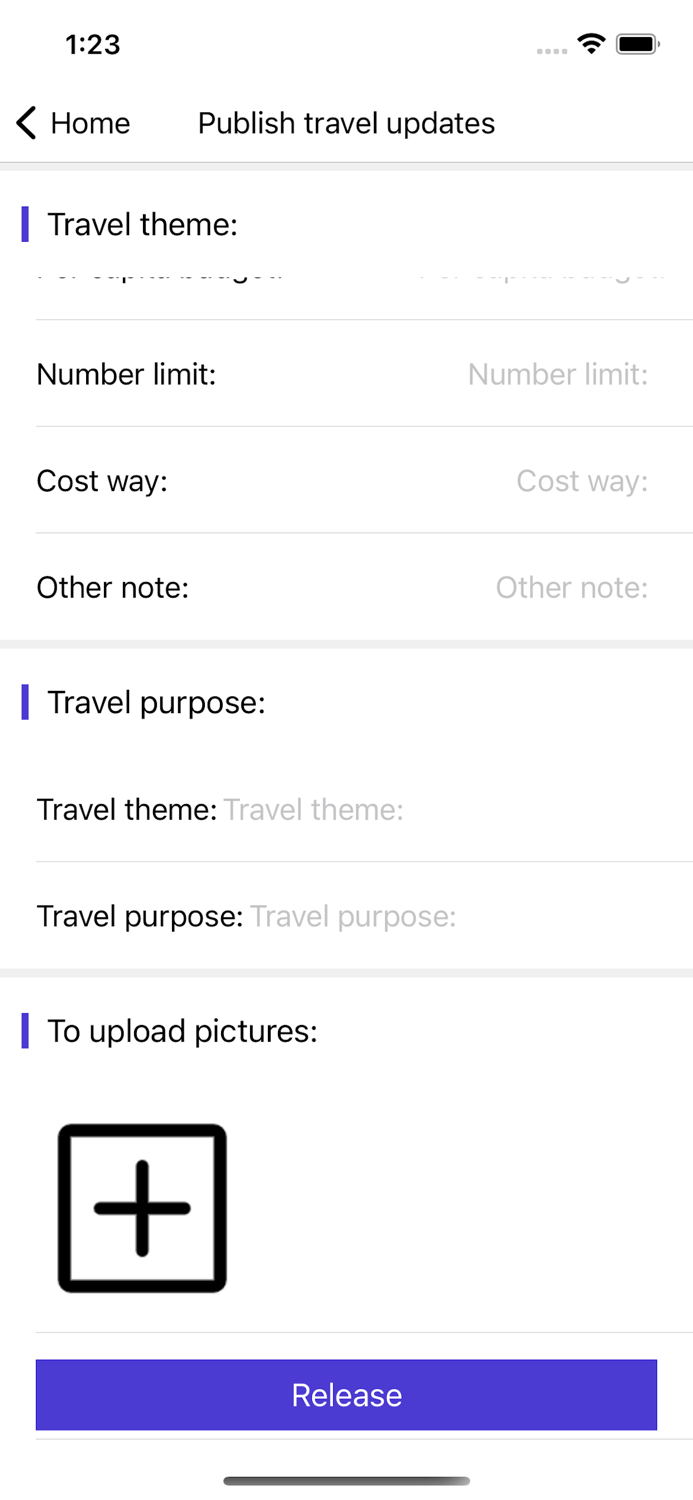Viewport: 693px width, 1500px height.
Task: Tap the Publish travel updates title
Action: (346, 122)
